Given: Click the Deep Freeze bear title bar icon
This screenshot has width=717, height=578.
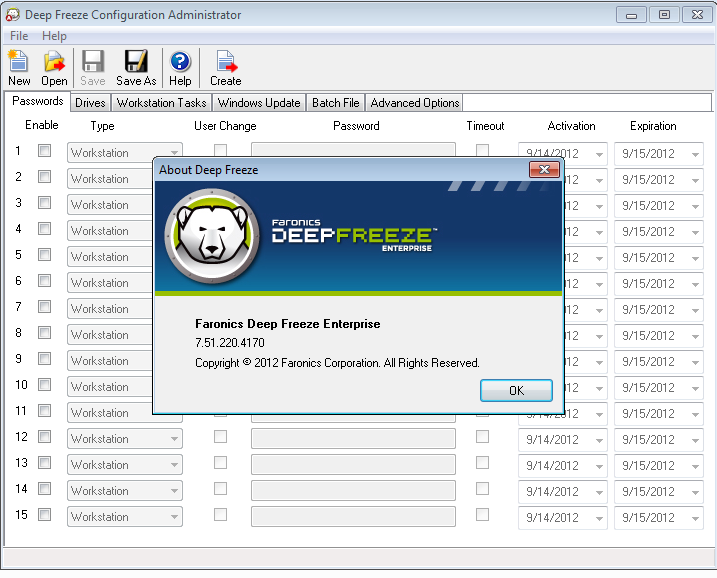Looking at the screenshot, I should click(12, 15).
